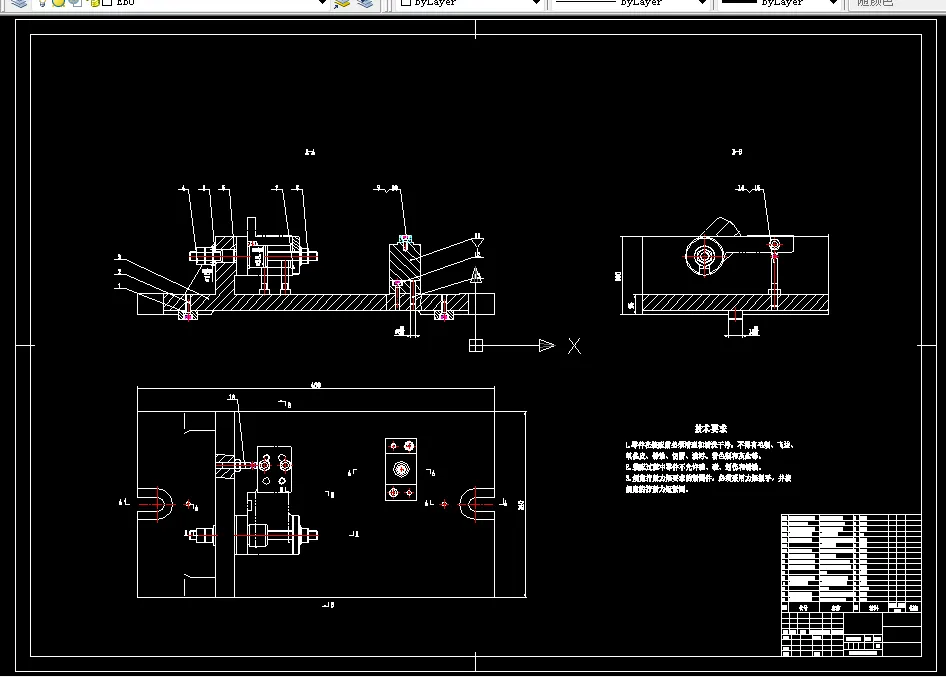Open the lineweight ByLayer dropdown

[778, 3]
